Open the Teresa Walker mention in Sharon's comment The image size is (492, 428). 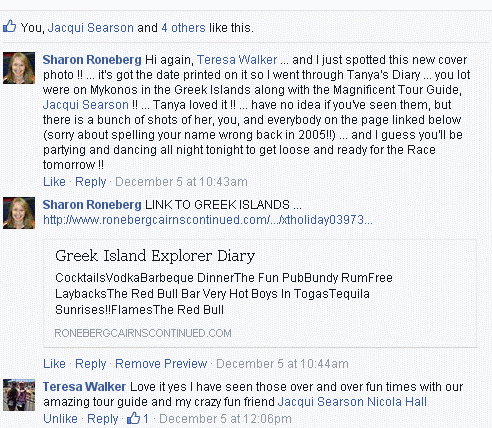point(237,60)
